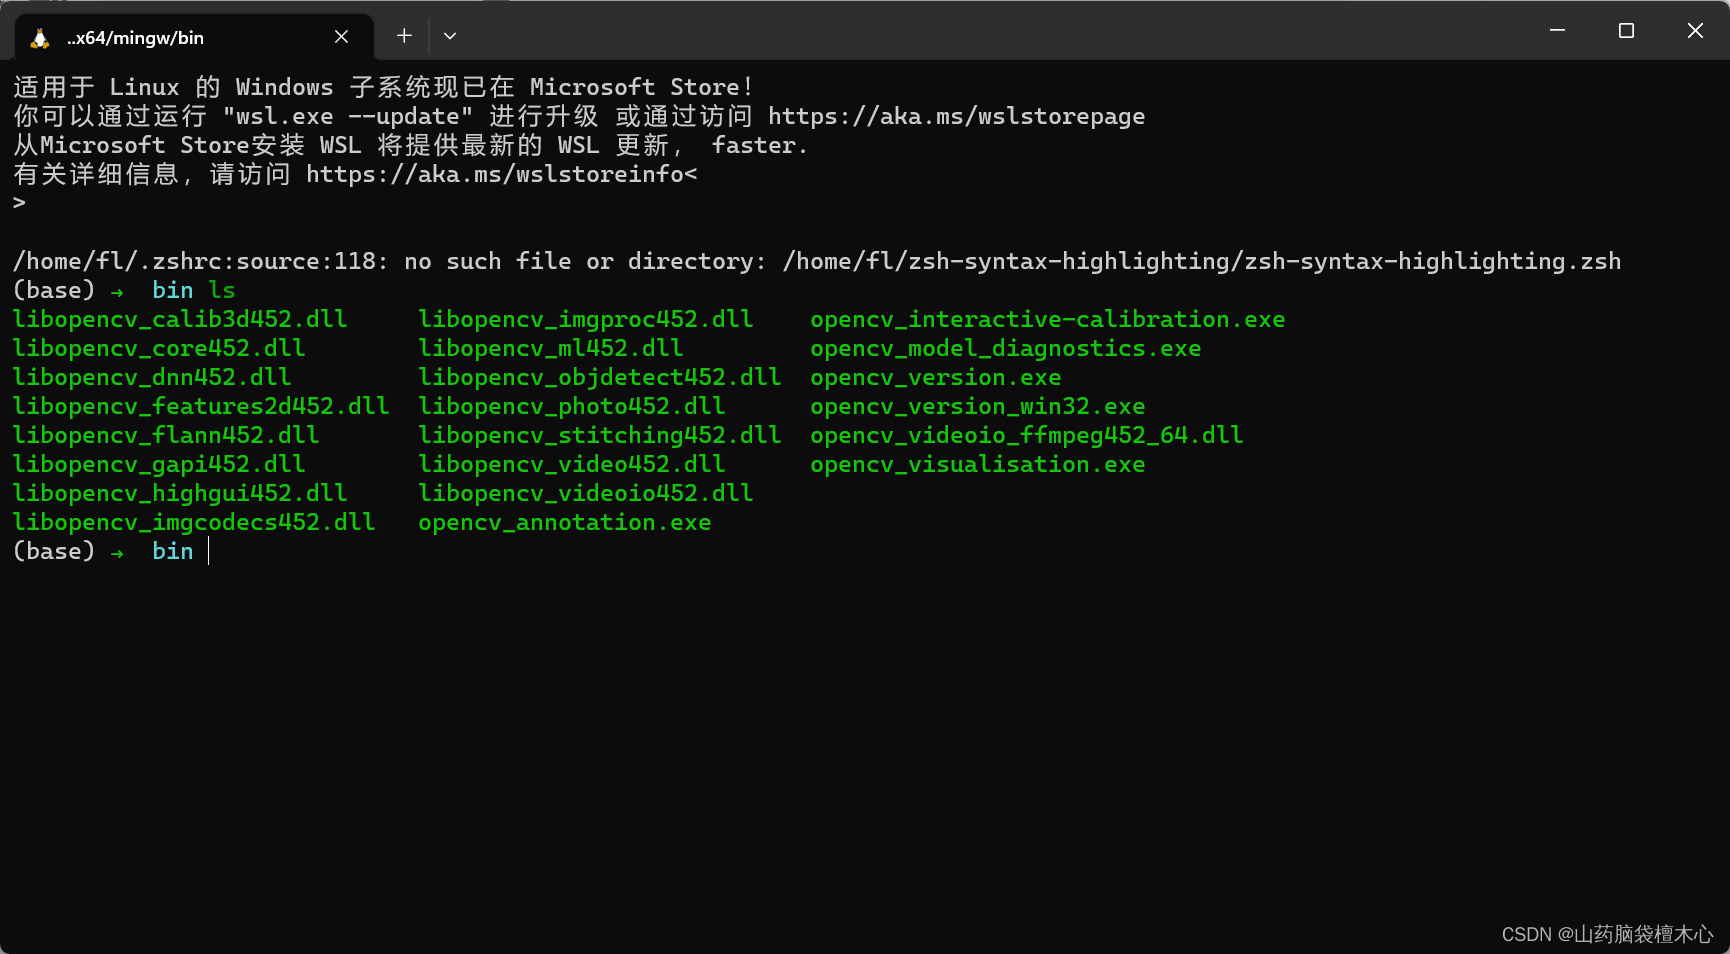This screenshot has width=1730, height=954.
Task: Click the typed ls command
Action: 222,291
